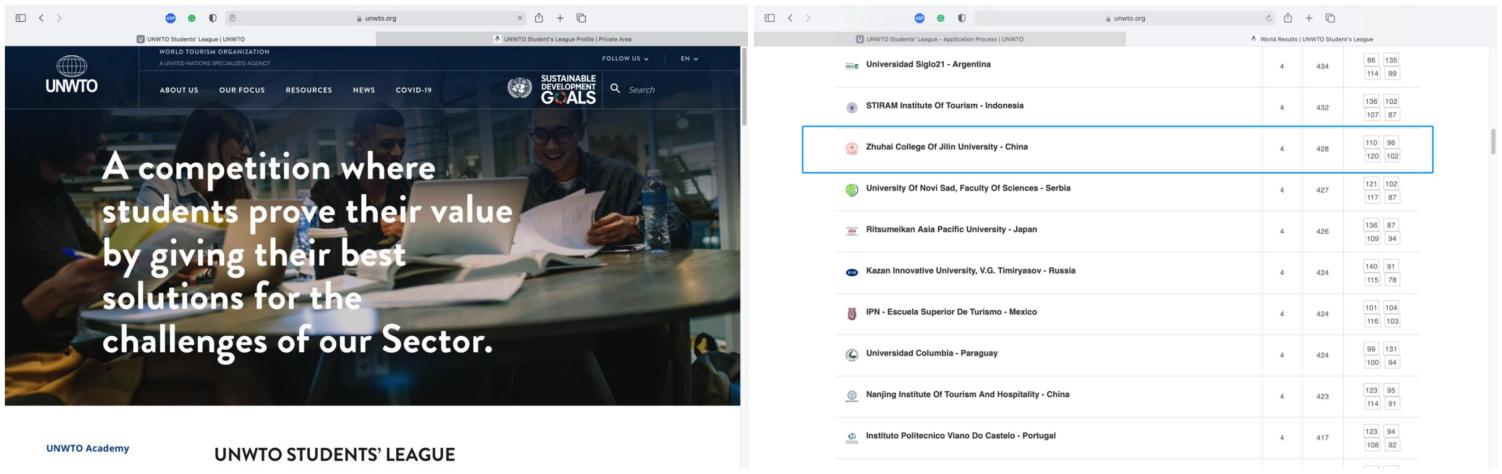The width and height of the screenshot is (1502, 474).
Task: Add new tab in right Safari window
Action: tap(1310, 18)
